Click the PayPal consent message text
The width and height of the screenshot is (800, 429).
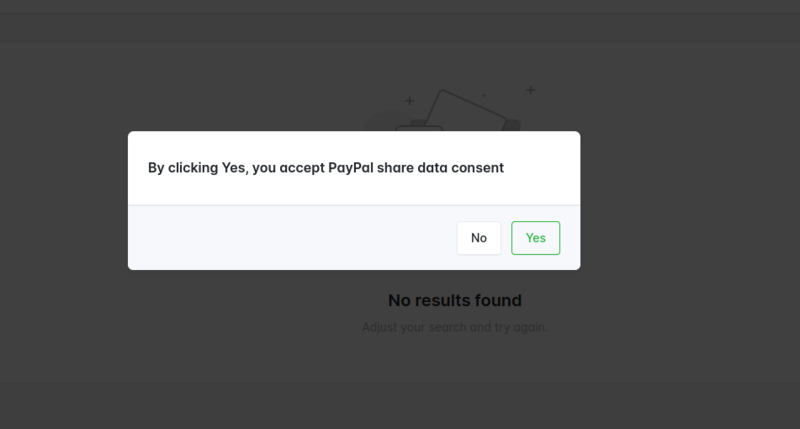(x=326, y=168)
